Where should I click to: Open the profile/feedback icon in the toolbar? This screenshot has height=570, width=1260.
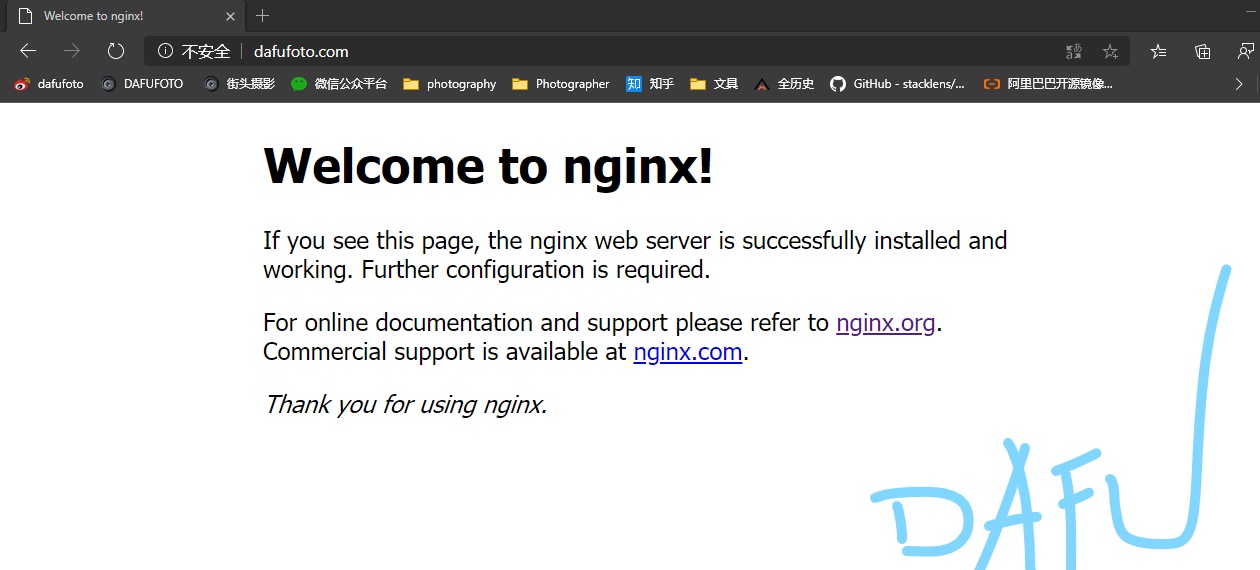coord(1247,51)
